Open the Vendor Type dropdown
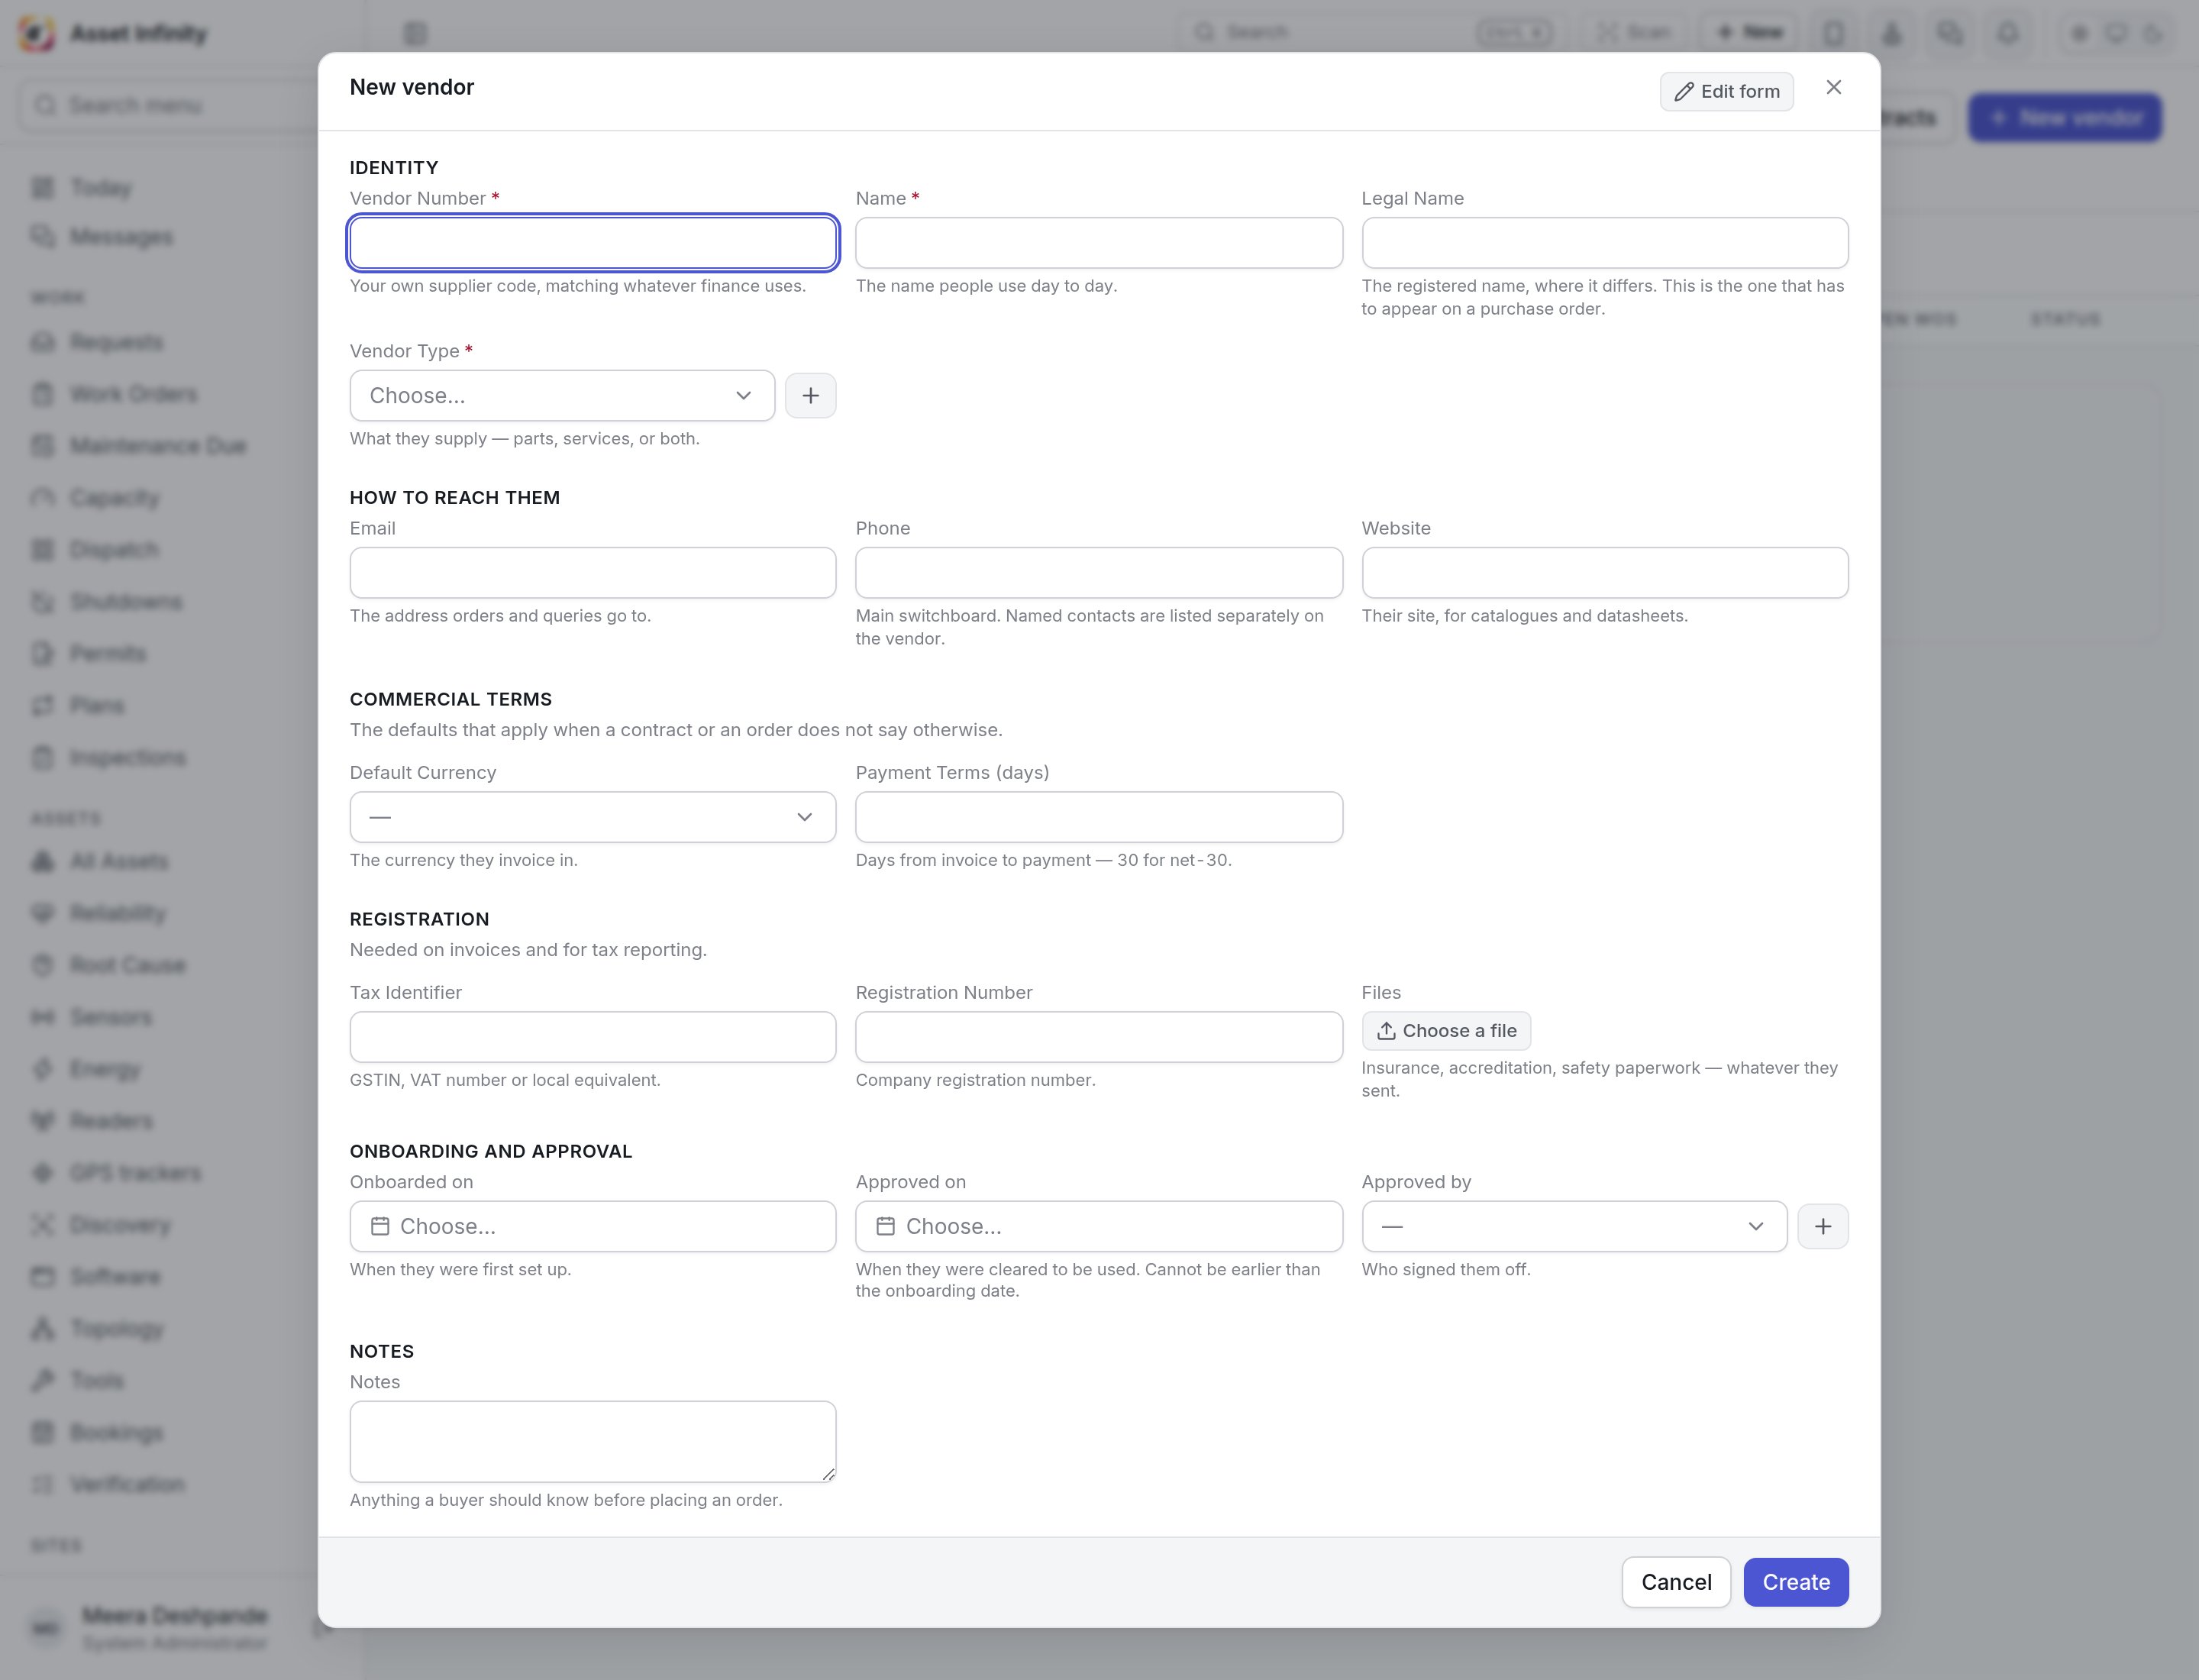Viewport: 2199px width, 1680px height. pos(562,395)
